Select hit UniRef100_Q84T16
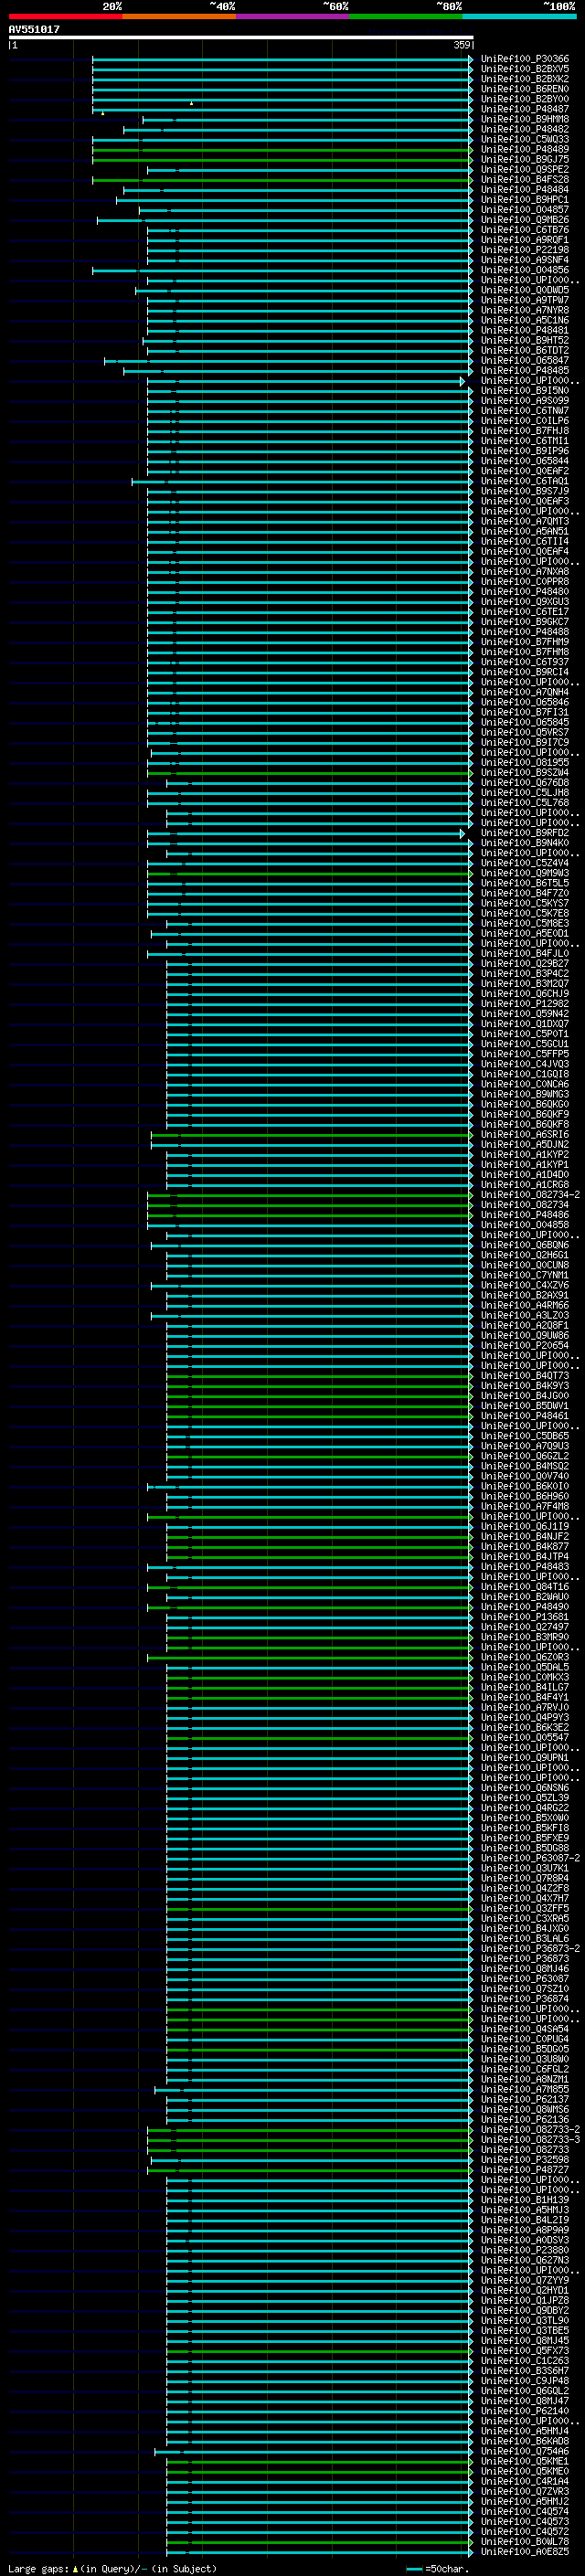 click(x=524, y=1587)
